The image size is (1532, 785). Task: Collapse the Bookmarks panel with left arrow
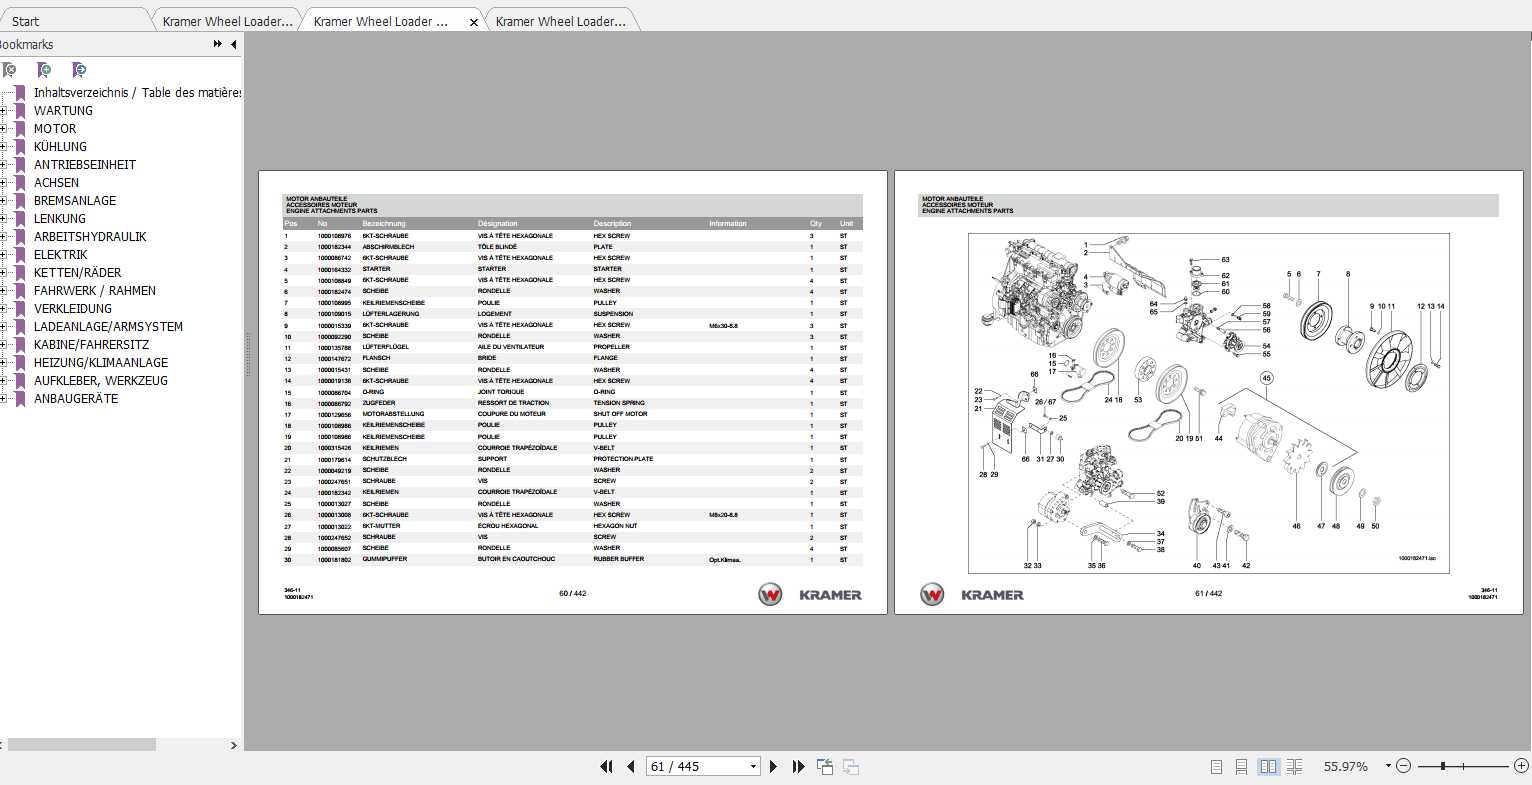click(233, 44)
